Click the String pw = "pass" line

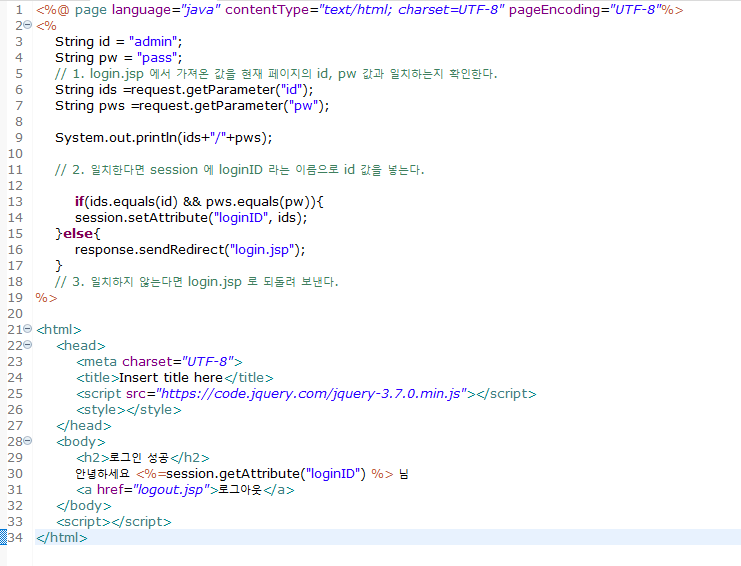click(x=119, y=58)
